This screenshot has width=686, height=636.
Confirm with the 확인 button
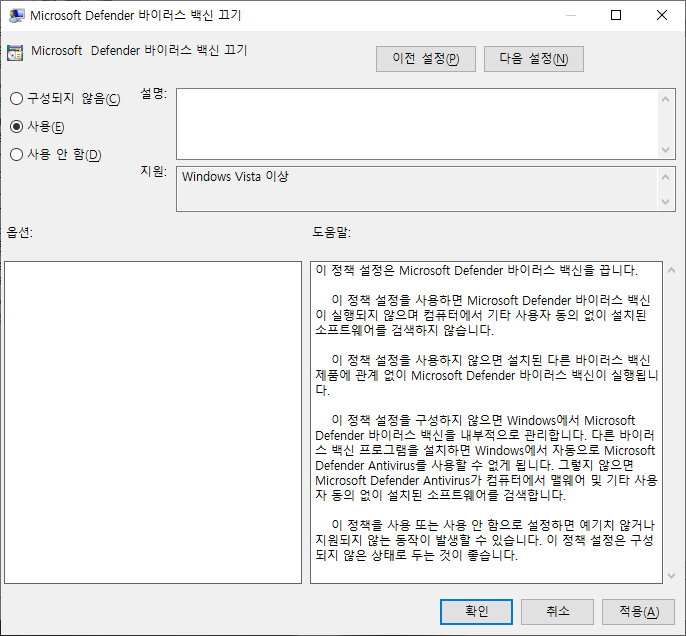tap(476, 612)
